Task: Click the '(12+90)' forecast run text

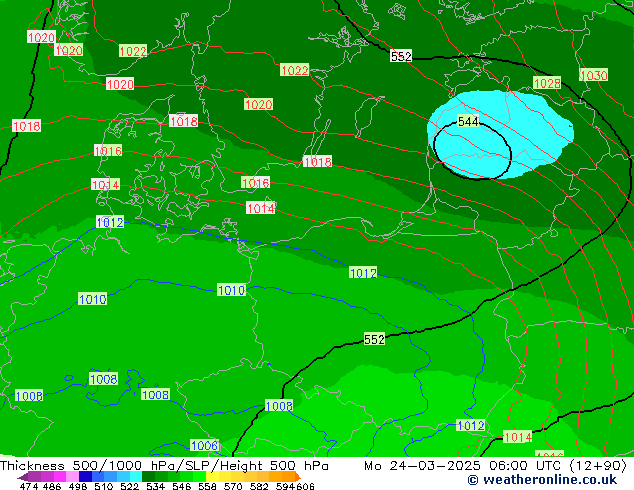Action: [x=598, y=466]
